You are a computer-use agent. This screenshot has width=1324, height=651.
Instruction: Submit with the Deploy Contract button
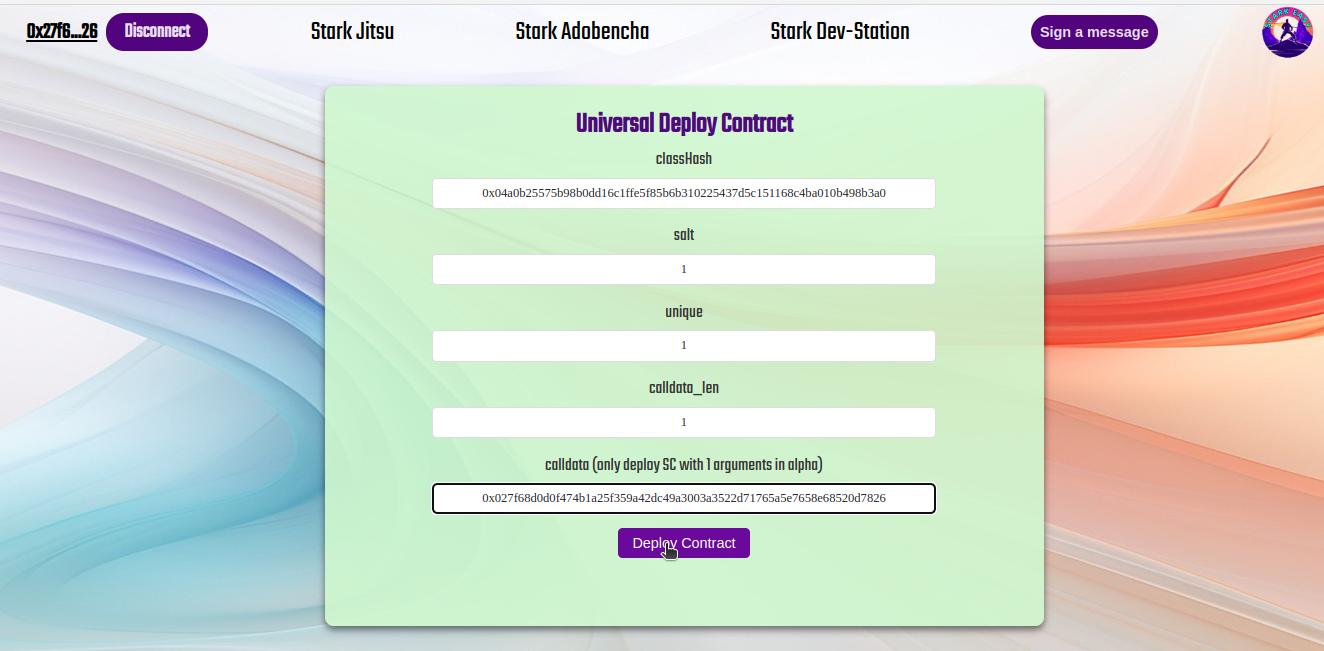684,543
